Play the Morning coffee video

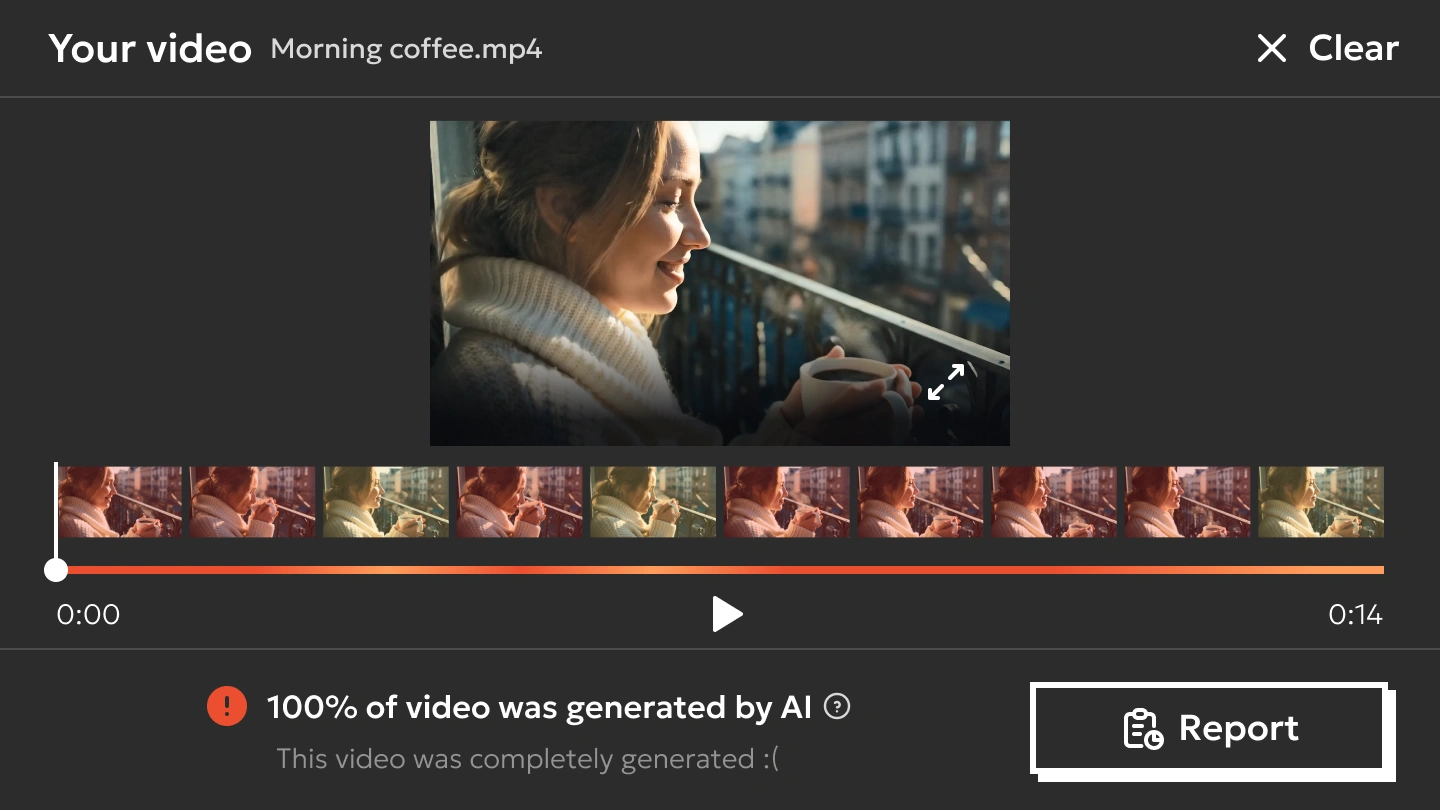coord(727,614)
